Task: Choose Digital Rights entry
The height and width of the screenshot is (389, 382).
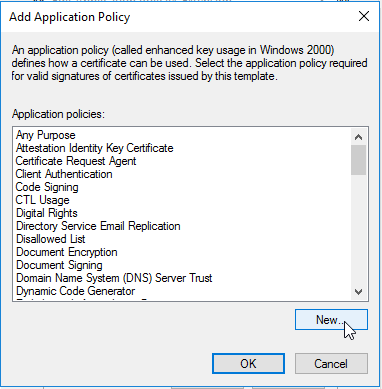Action: [47, 213]
